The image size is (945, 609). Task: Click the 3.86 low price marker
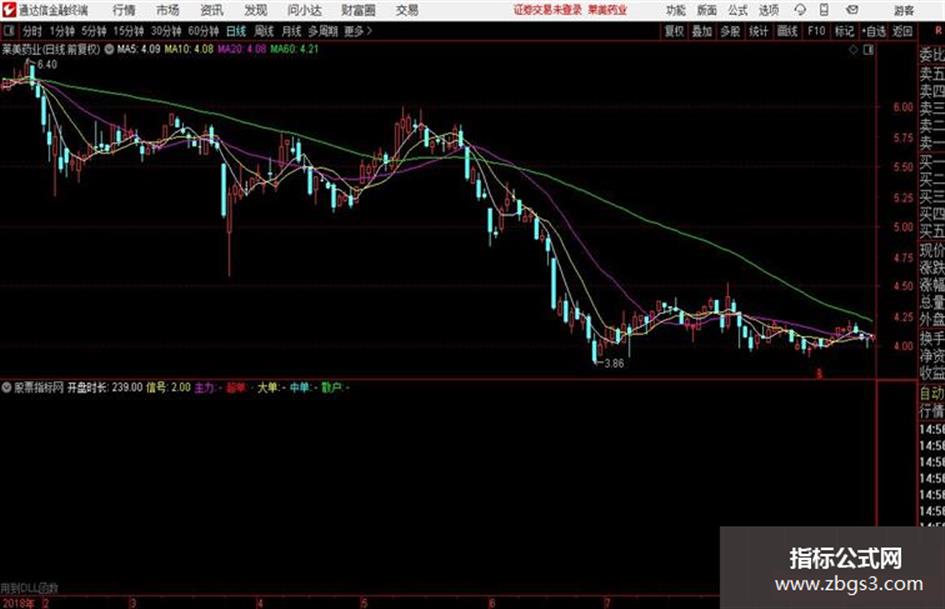[x=614, y=363]
